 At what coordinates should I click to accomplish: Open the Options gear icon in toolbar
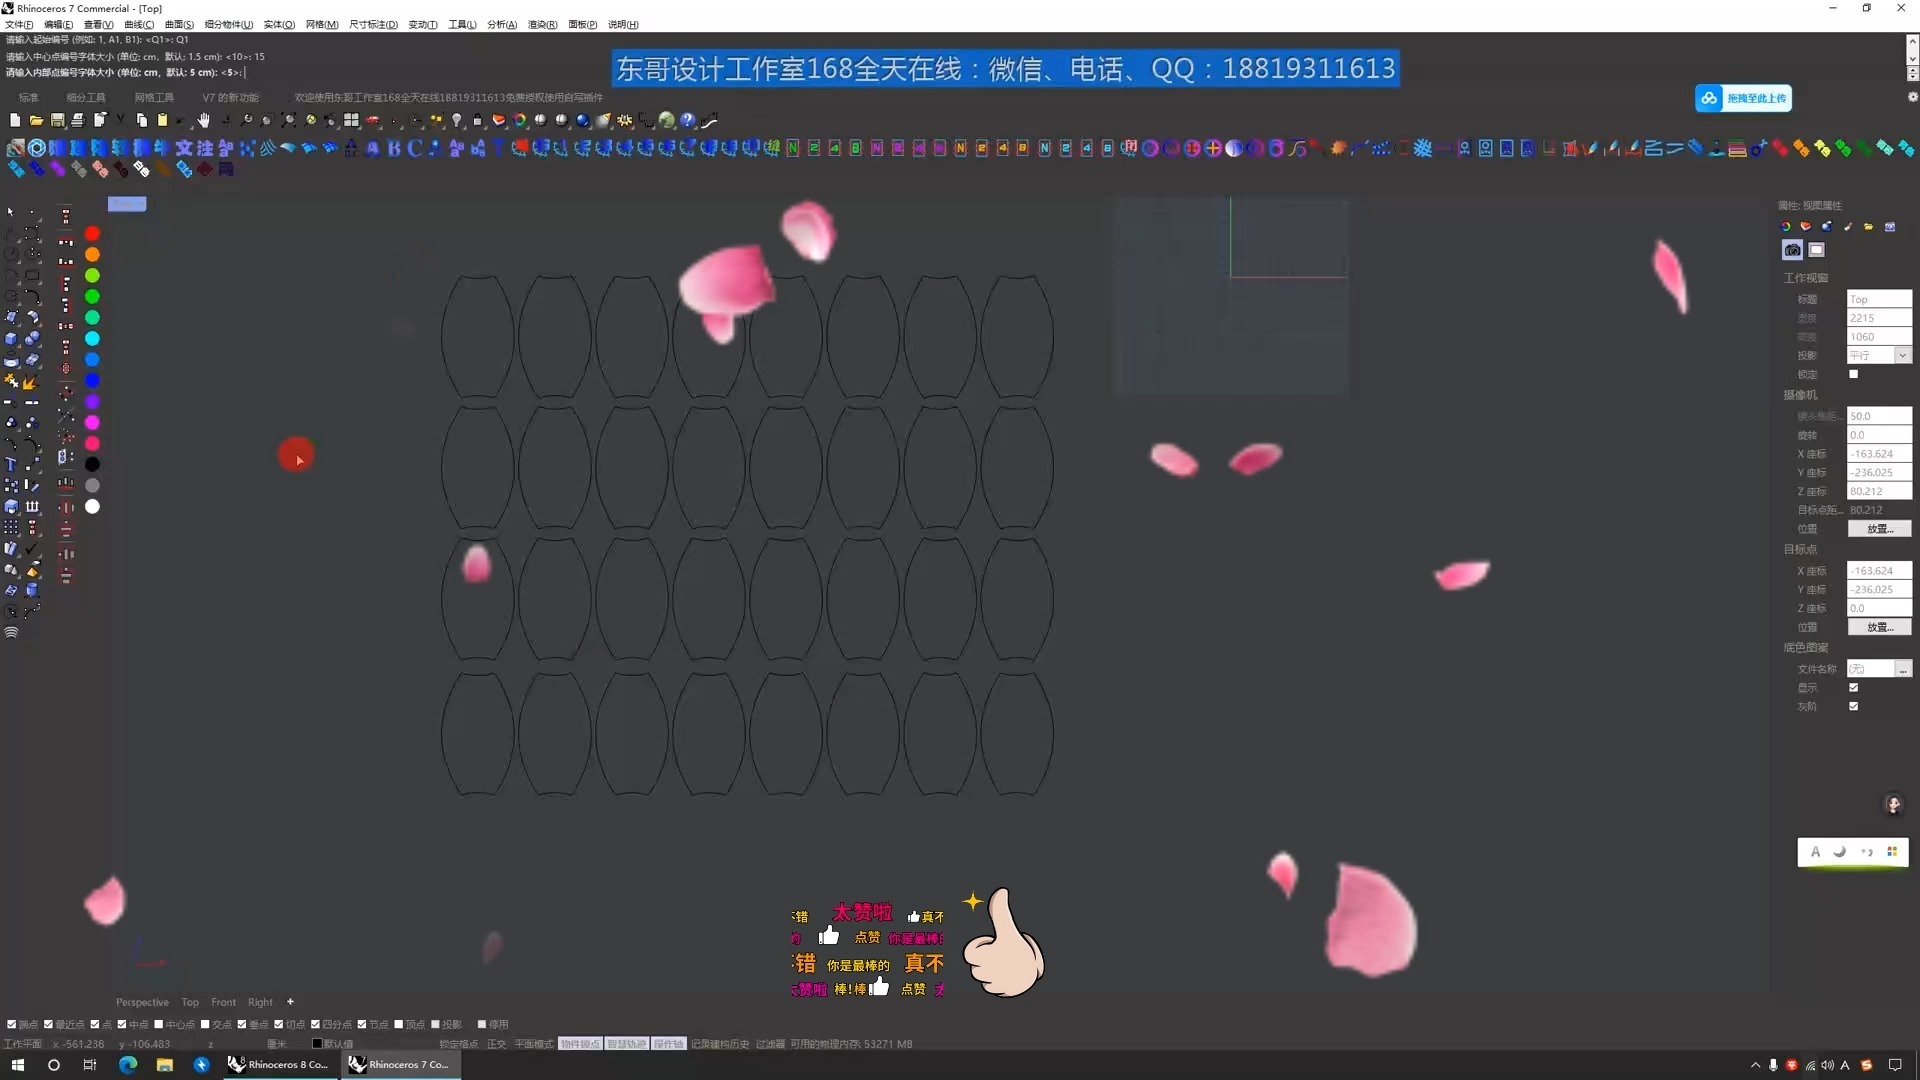(625, 120)
